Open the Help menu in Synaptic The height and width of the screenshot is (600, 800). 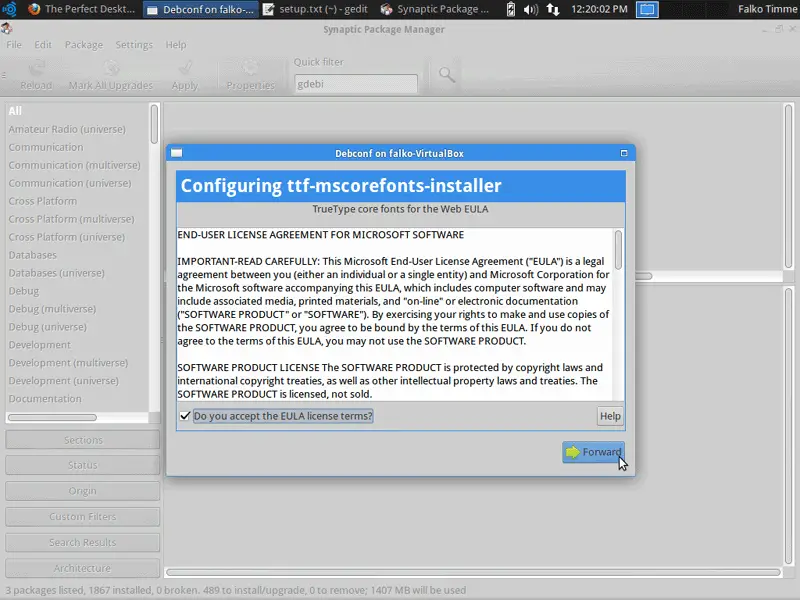(176, 45)
